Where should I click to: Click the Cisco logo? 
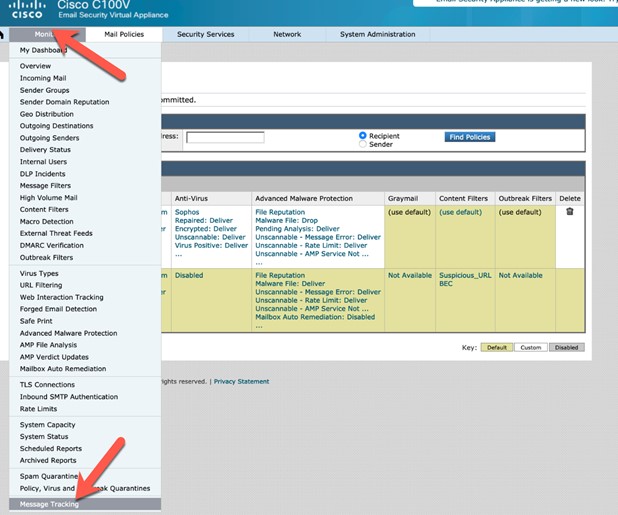coord(27,10)
